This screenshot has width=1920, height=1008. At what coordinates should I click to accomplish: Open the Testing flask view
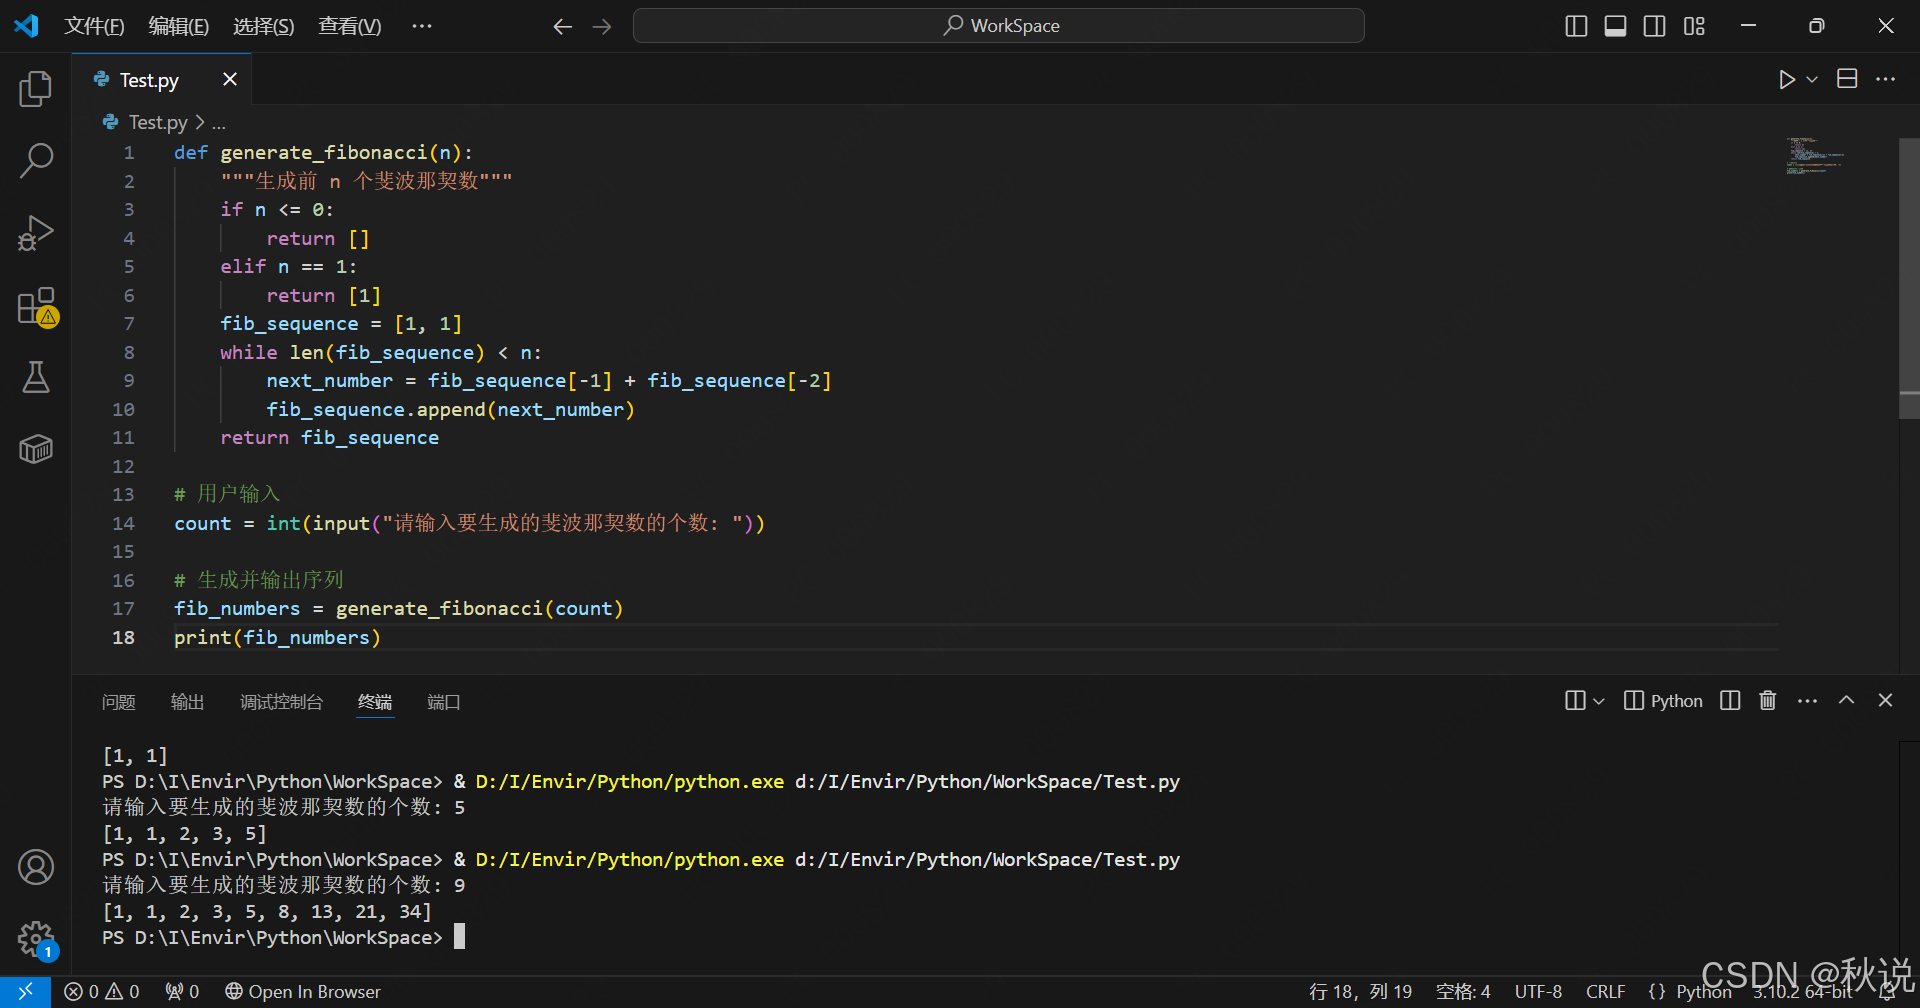pos(36,377)
